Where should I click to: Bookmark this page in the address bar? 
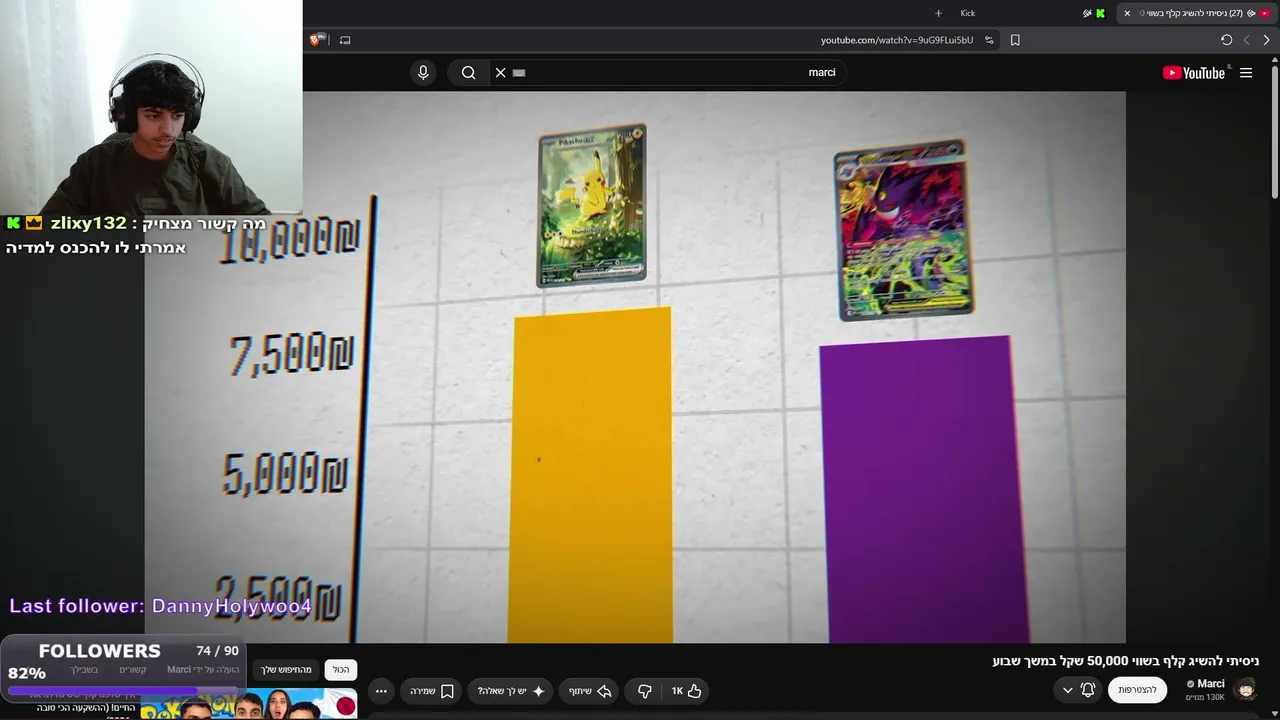tap(1015, 40)
